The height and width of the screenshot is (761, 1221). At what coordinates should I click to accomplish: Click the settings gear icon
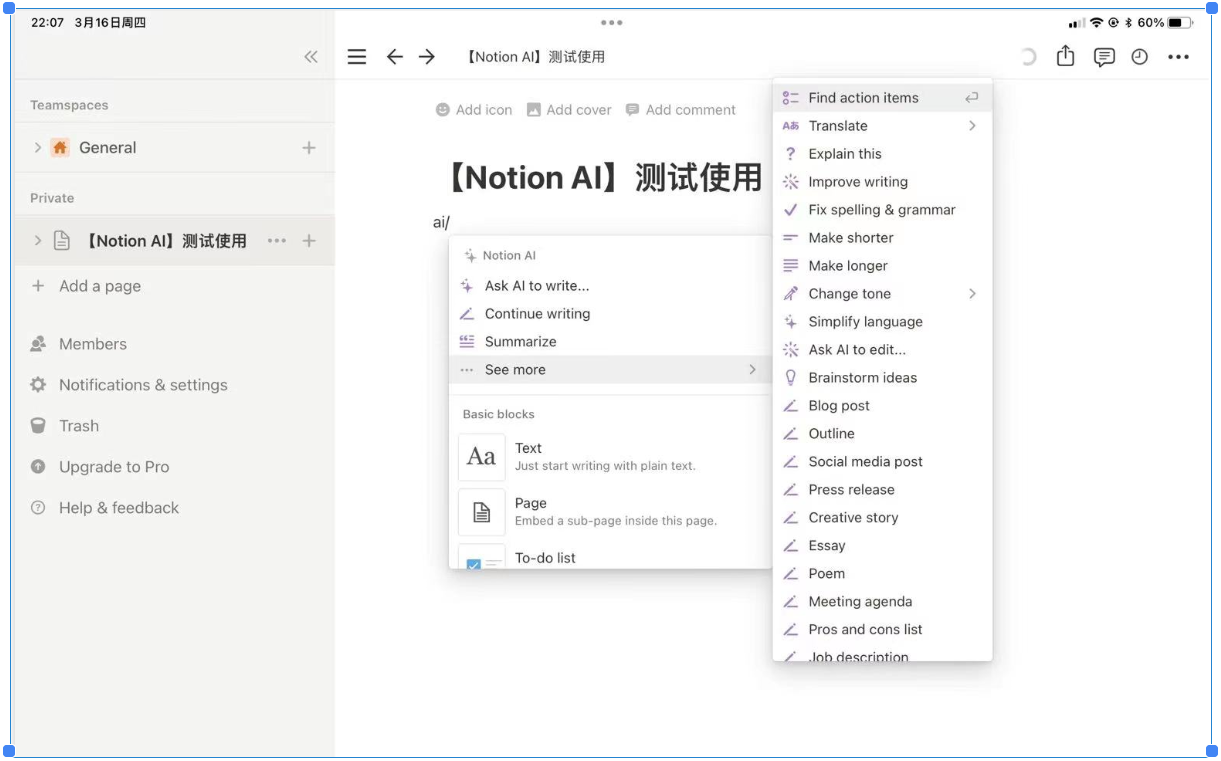click(x=38, y=385)
